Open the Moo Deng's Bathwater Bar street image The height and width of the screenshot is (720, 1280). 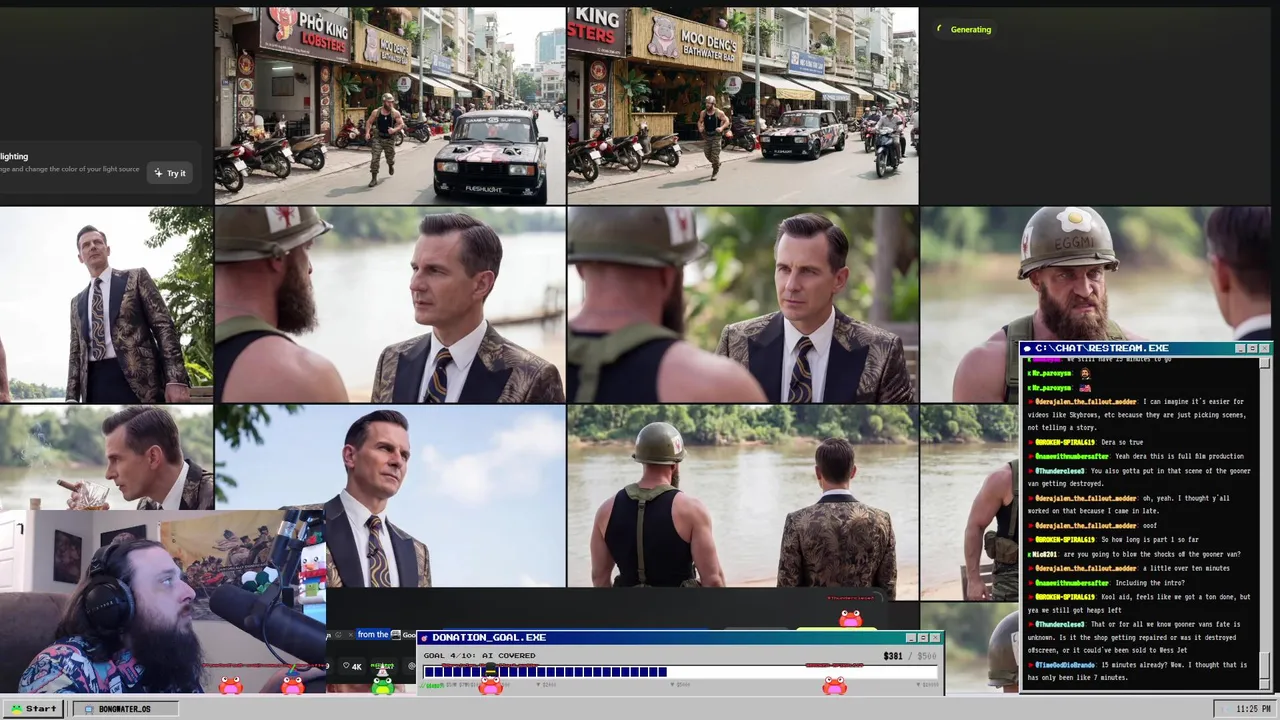pyautogui.click(x=743, y=106)
